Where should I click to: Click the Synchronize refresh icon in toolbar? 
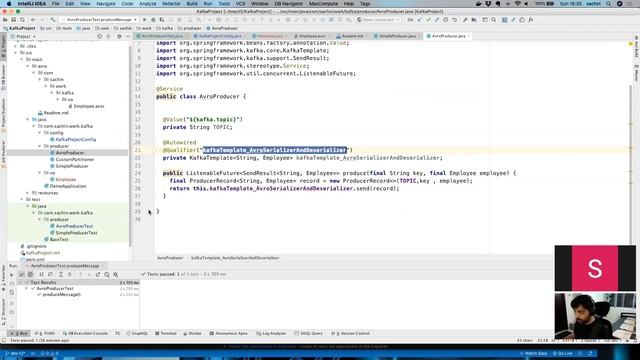tap(22, 20)
